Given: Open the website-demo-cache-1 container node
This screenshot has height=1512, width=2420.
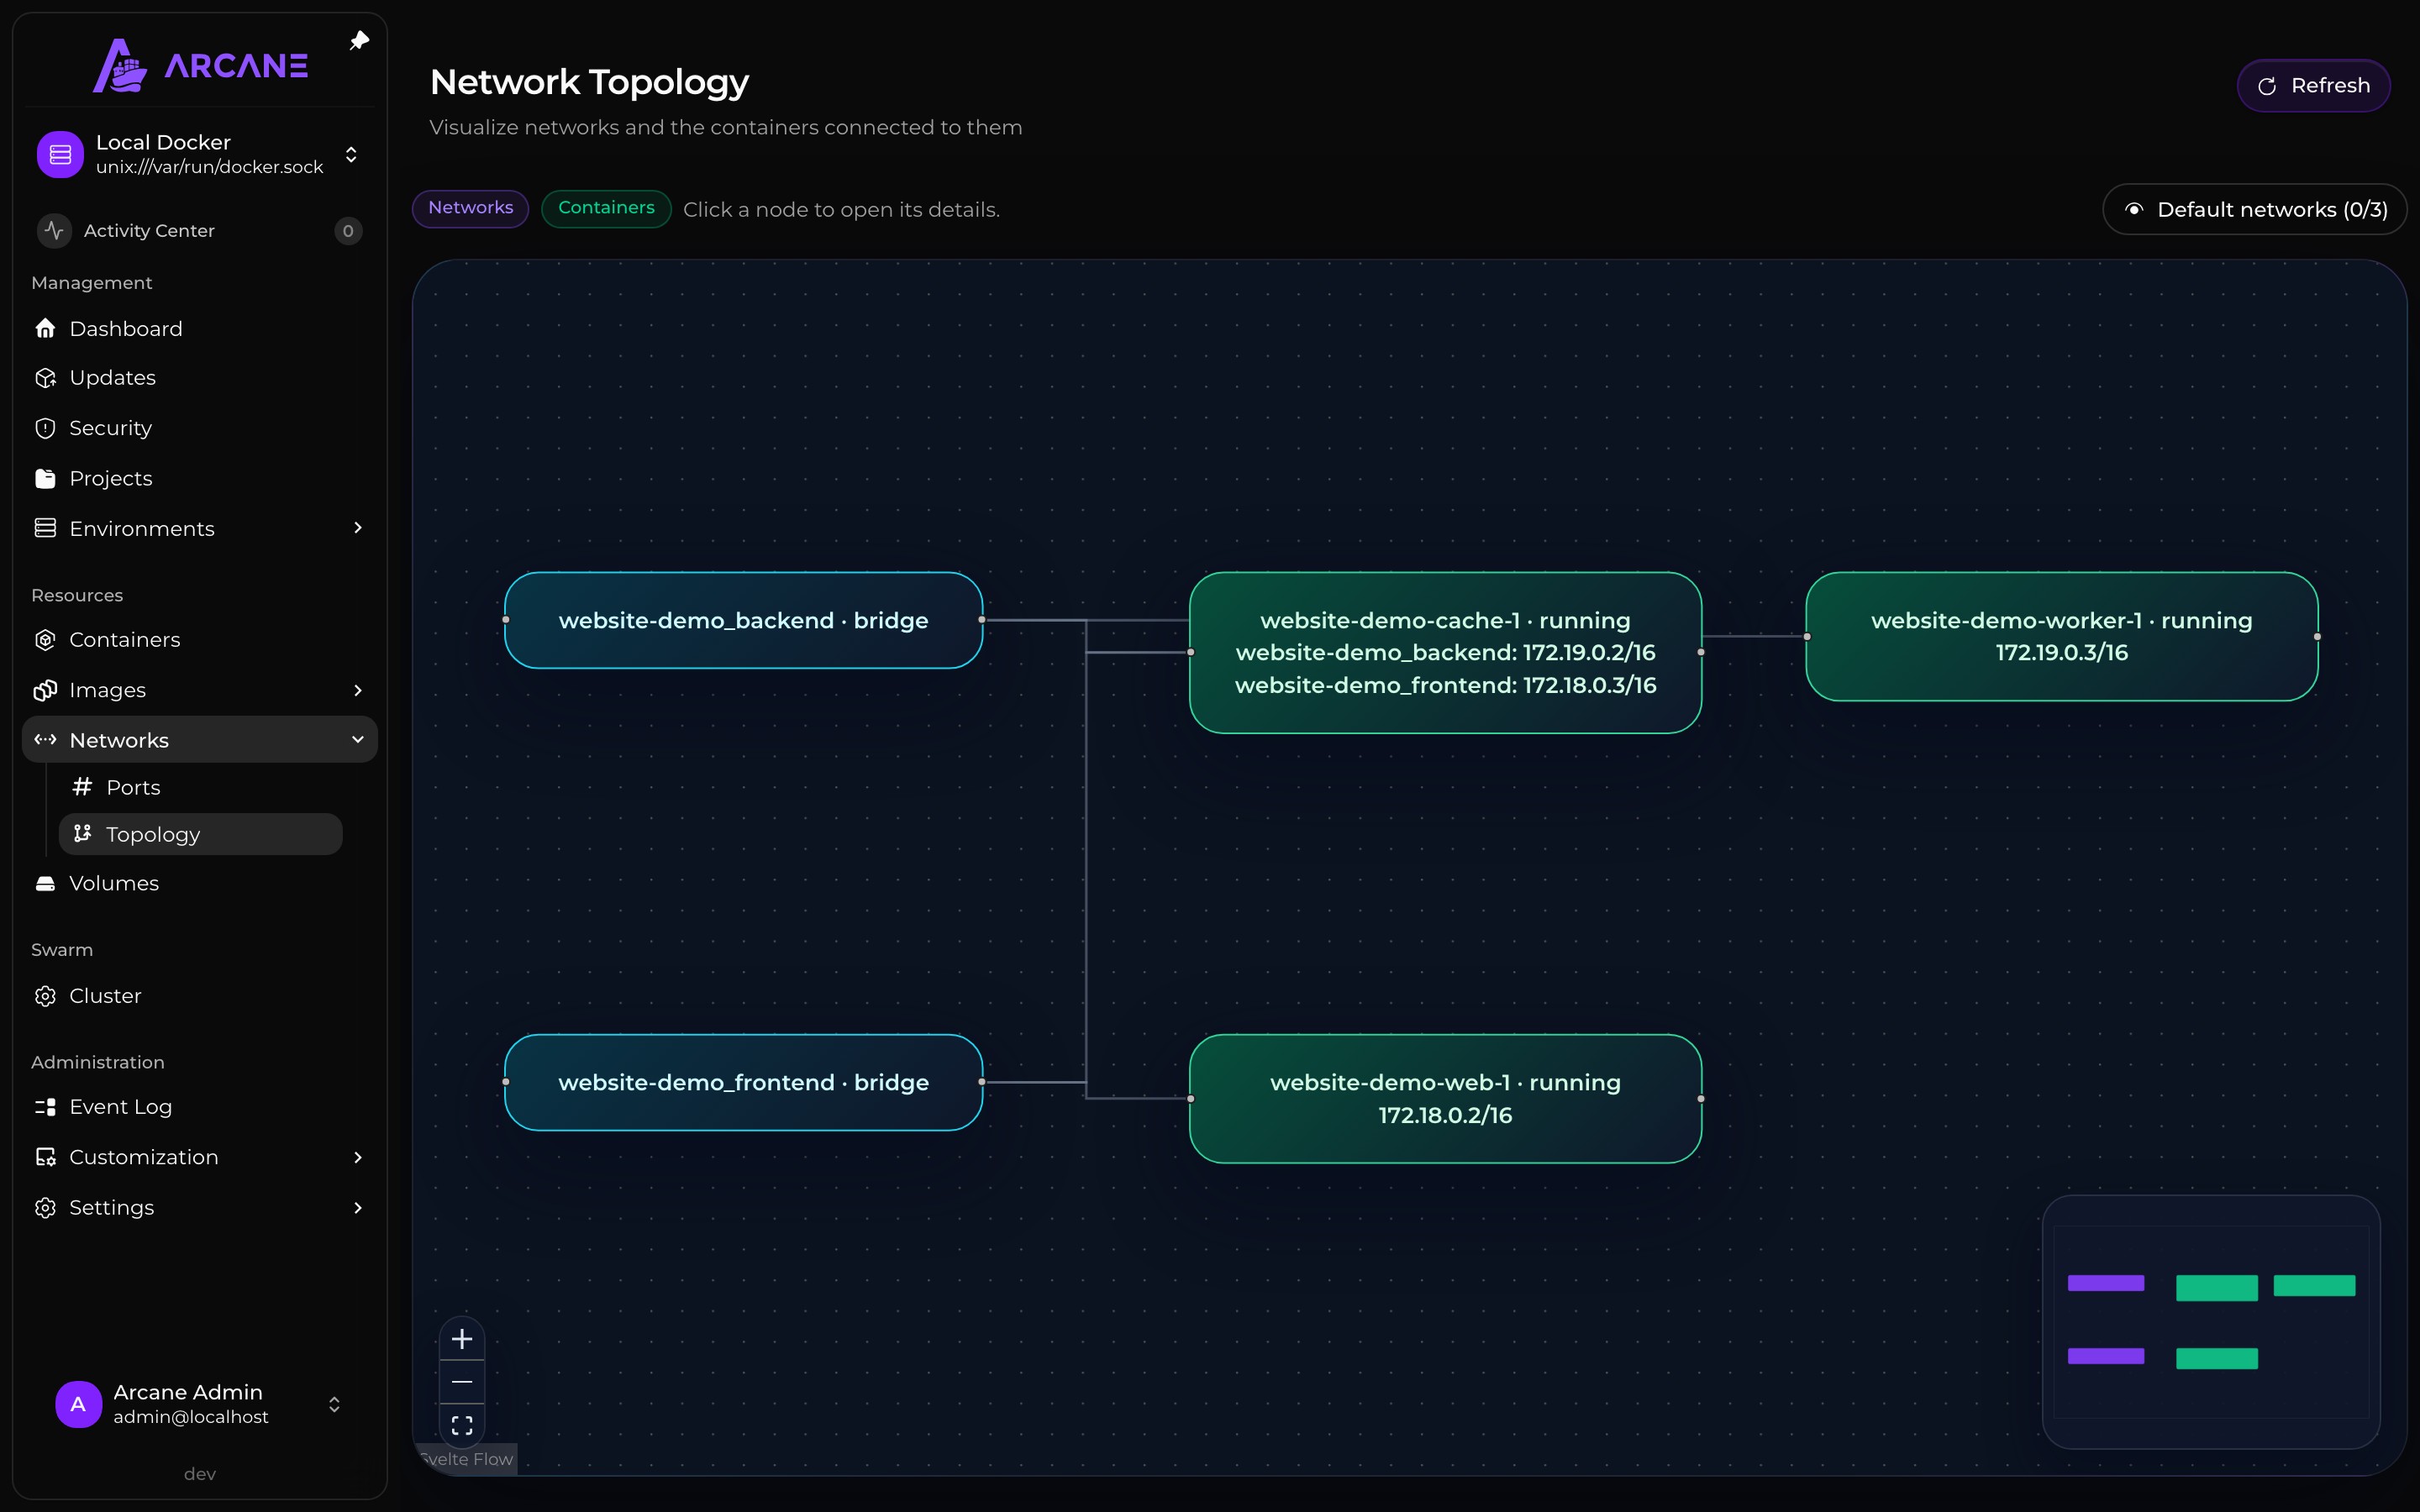Looking at the screenshot, I should coord(1445,652).
